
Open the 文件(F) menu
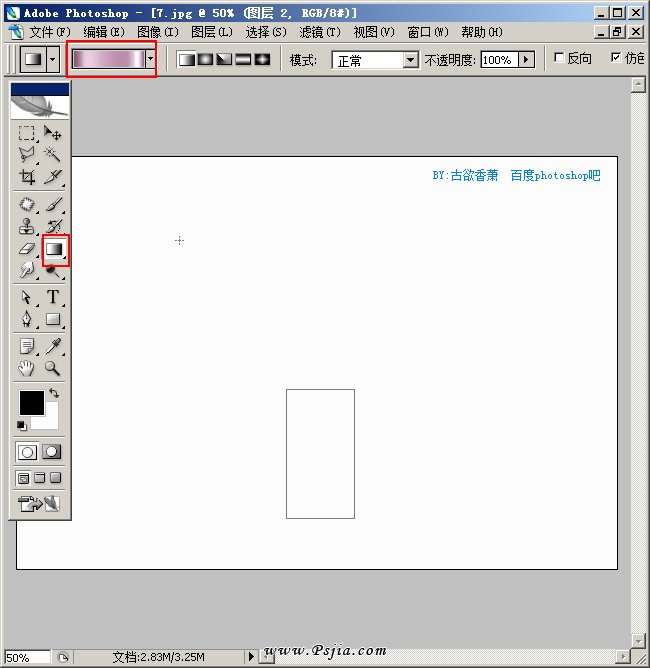click(49, 32)
